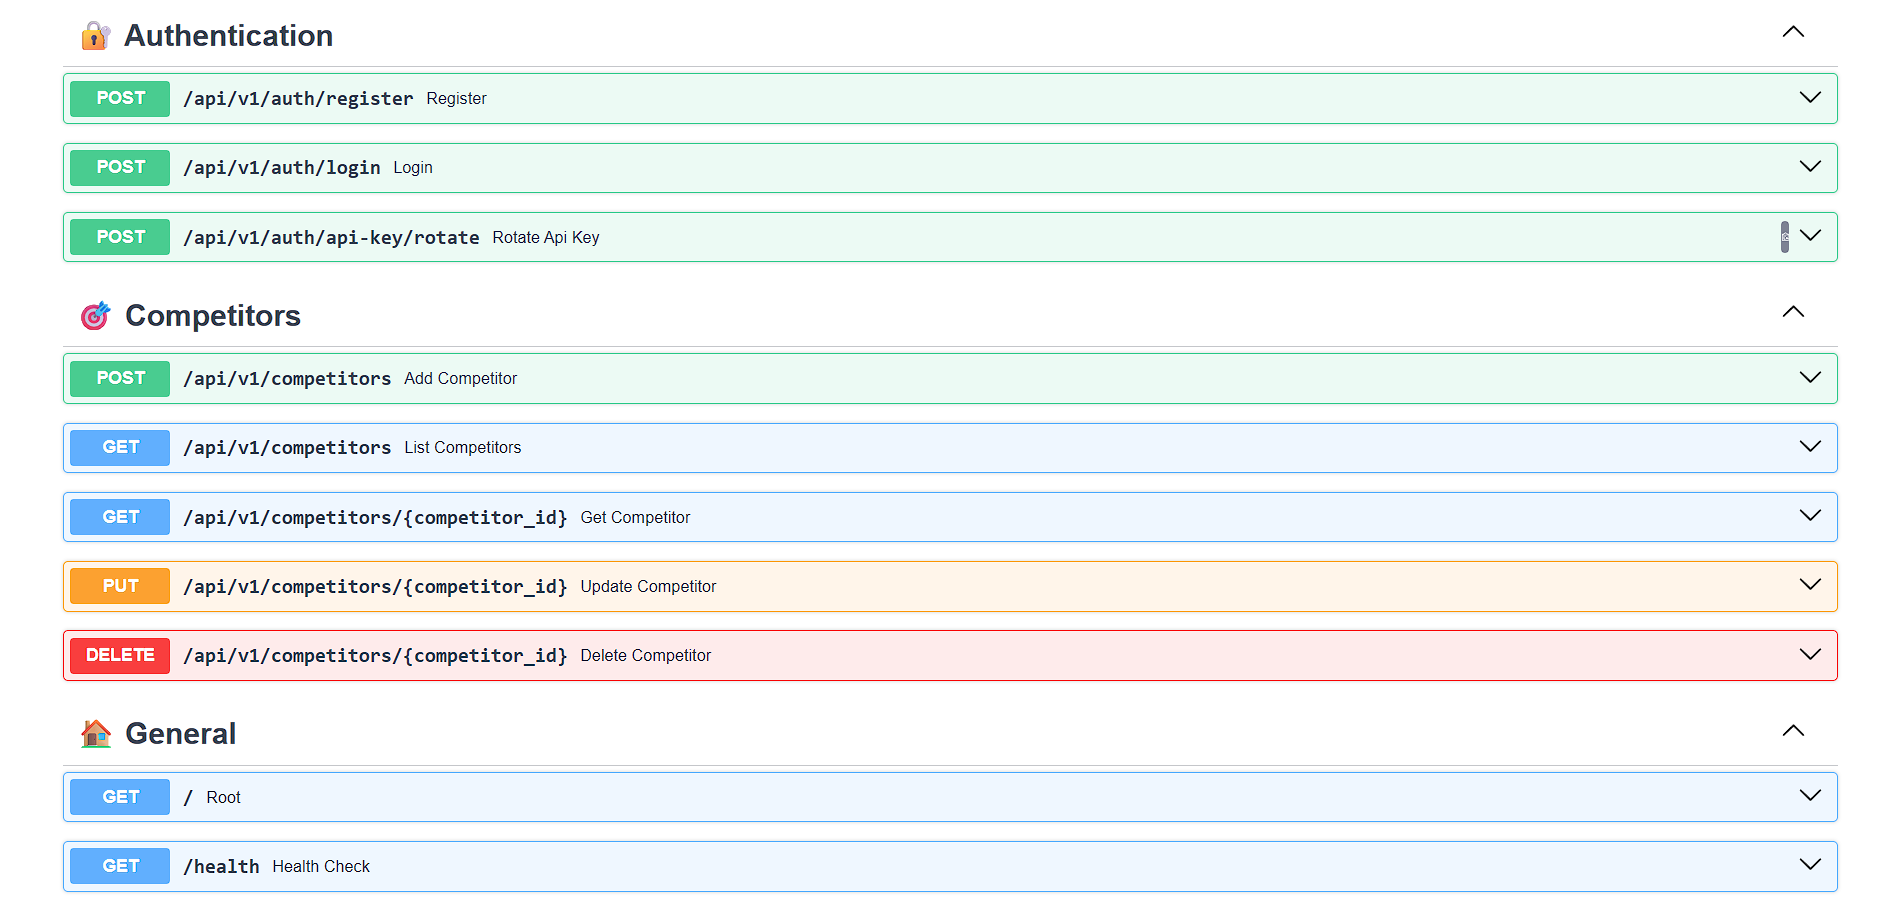Collapse the Authentication section
This screenshot has width=1898, height=922.
[x=1793, y=32]
